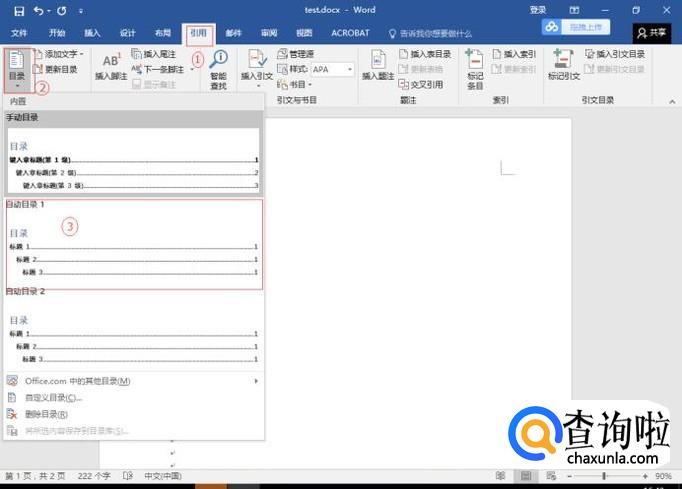The height and width of the screenshot is (489, 682).
Task: Switch to the 审阅 ribbon tab
Action: (269, 33)
